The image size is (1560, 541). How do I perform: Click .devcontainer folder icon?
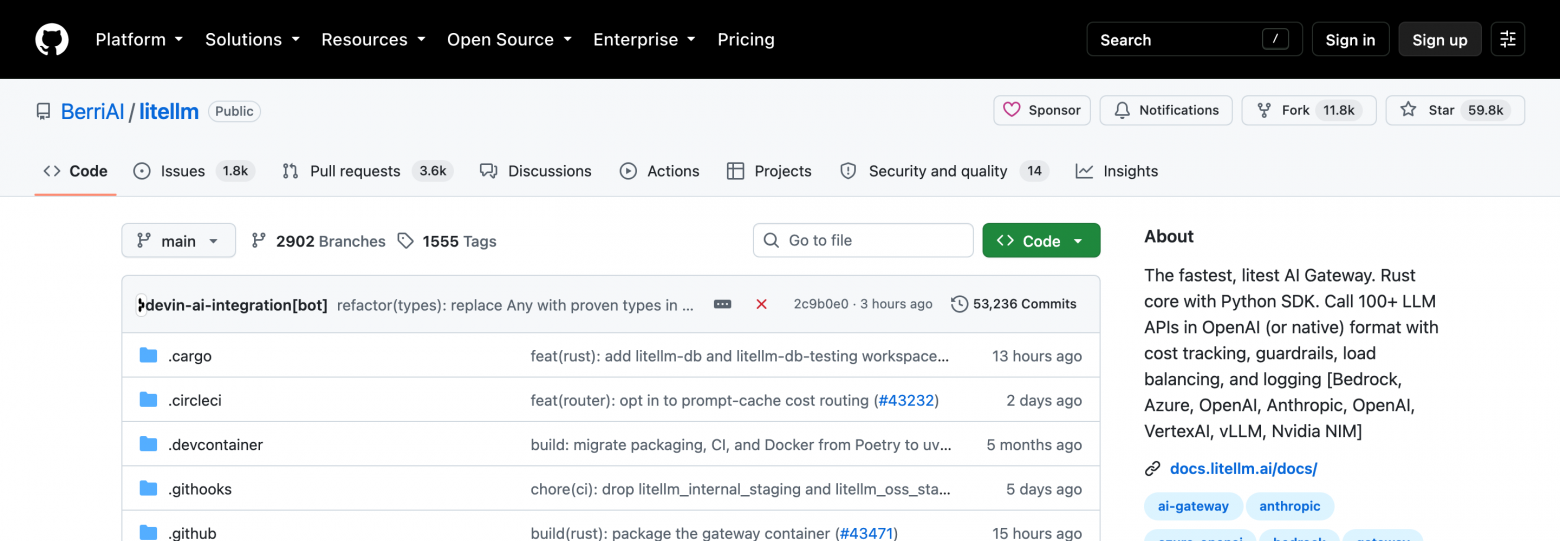click(x=149, y=444)
